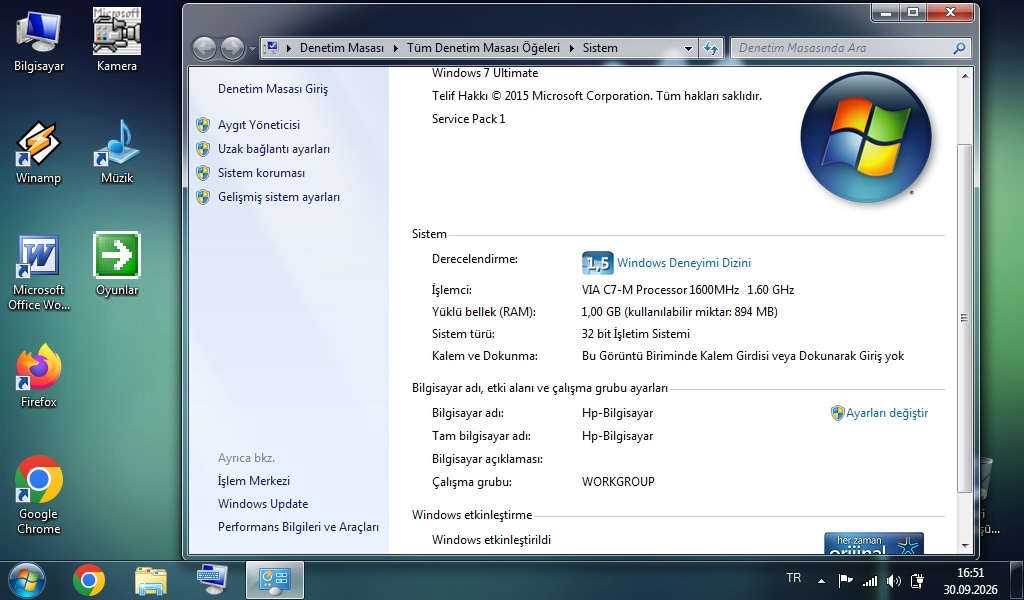Click the control panel icon in address bar
Viewport: 1024px width, 600px height.
tap(272, 48)
